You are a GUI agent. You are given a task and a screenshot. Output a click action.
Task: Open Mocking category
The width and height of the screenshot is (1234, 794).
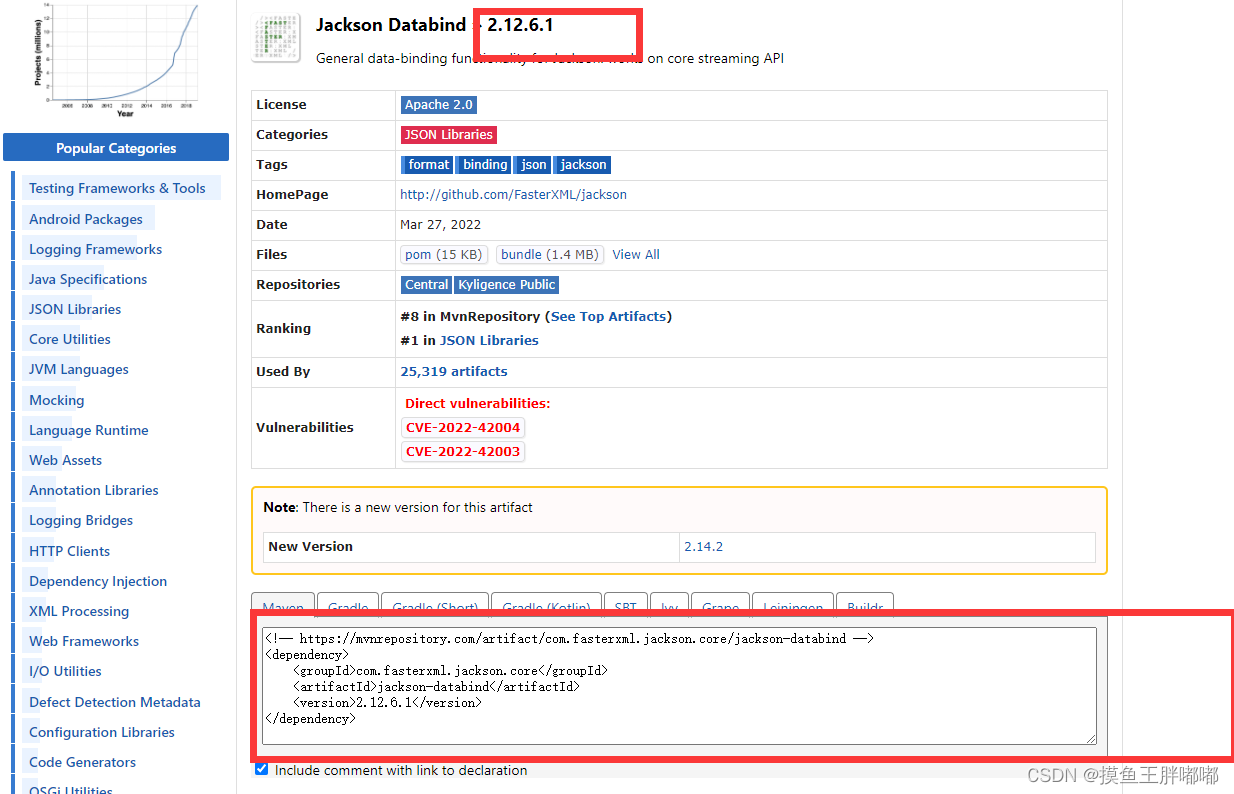click(57, 400)
